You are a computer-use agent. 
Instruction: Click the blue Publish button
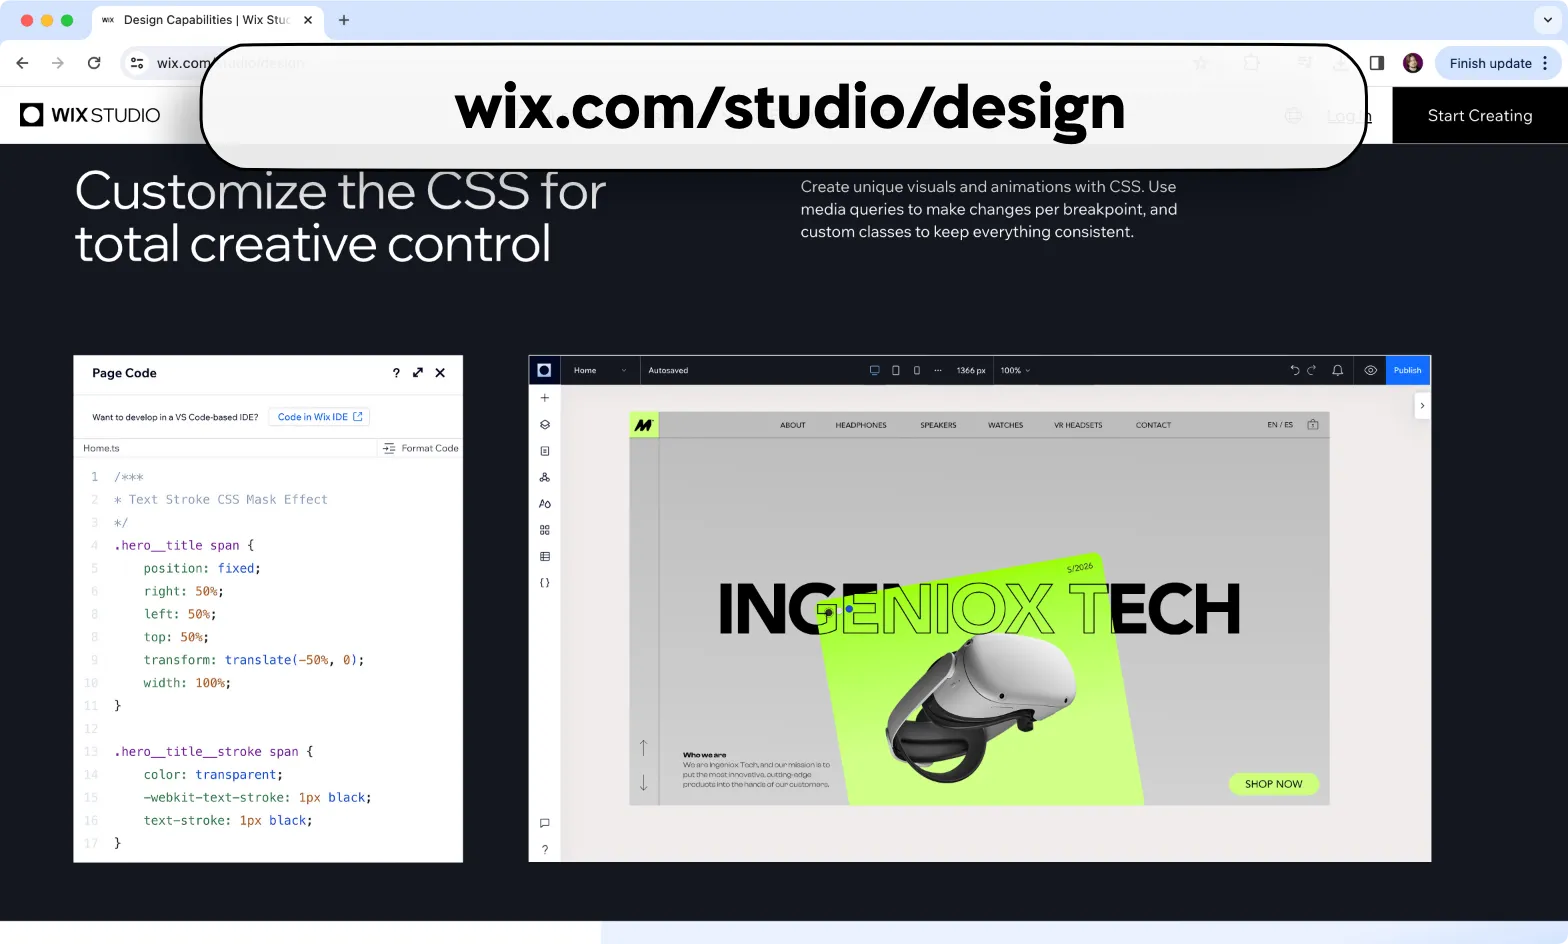(1408, 370)
